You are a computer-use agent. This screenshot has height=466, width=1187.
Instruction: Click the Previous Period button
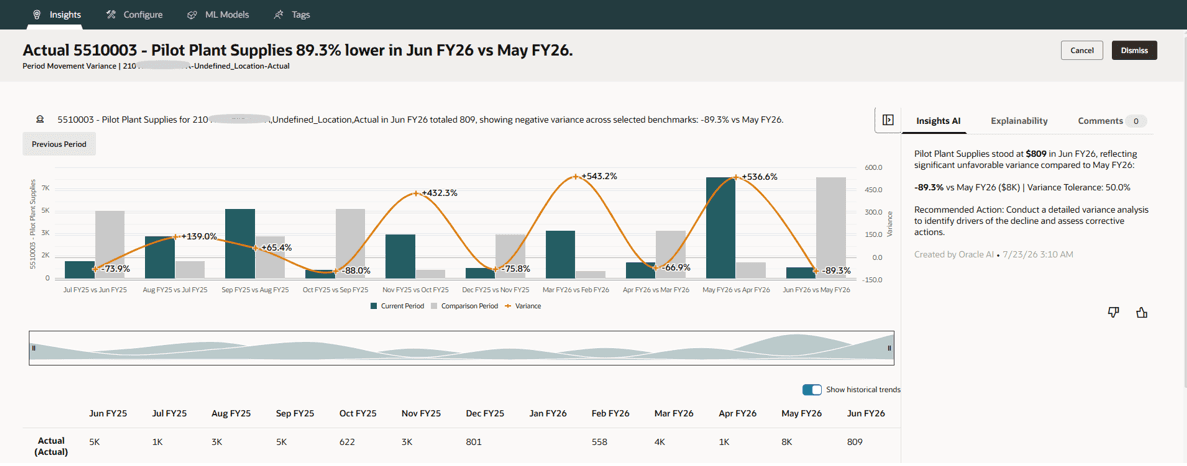[x=59, y=144]
